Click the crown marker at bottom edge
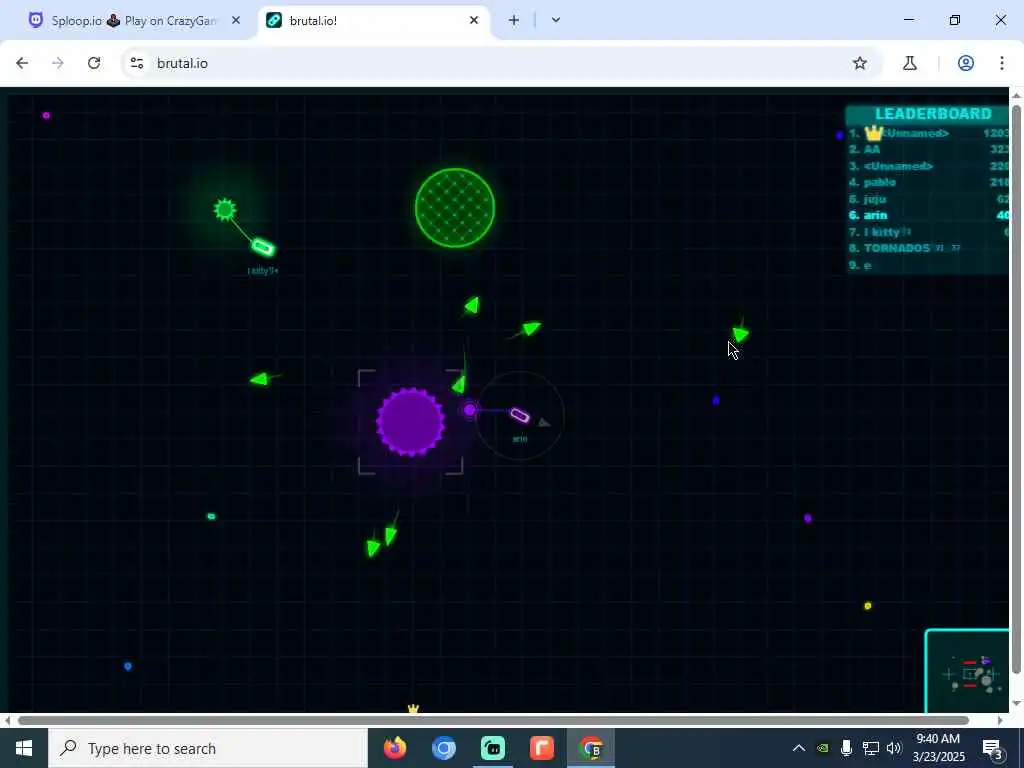This screenshot has width=1024, height=768. 413,709
